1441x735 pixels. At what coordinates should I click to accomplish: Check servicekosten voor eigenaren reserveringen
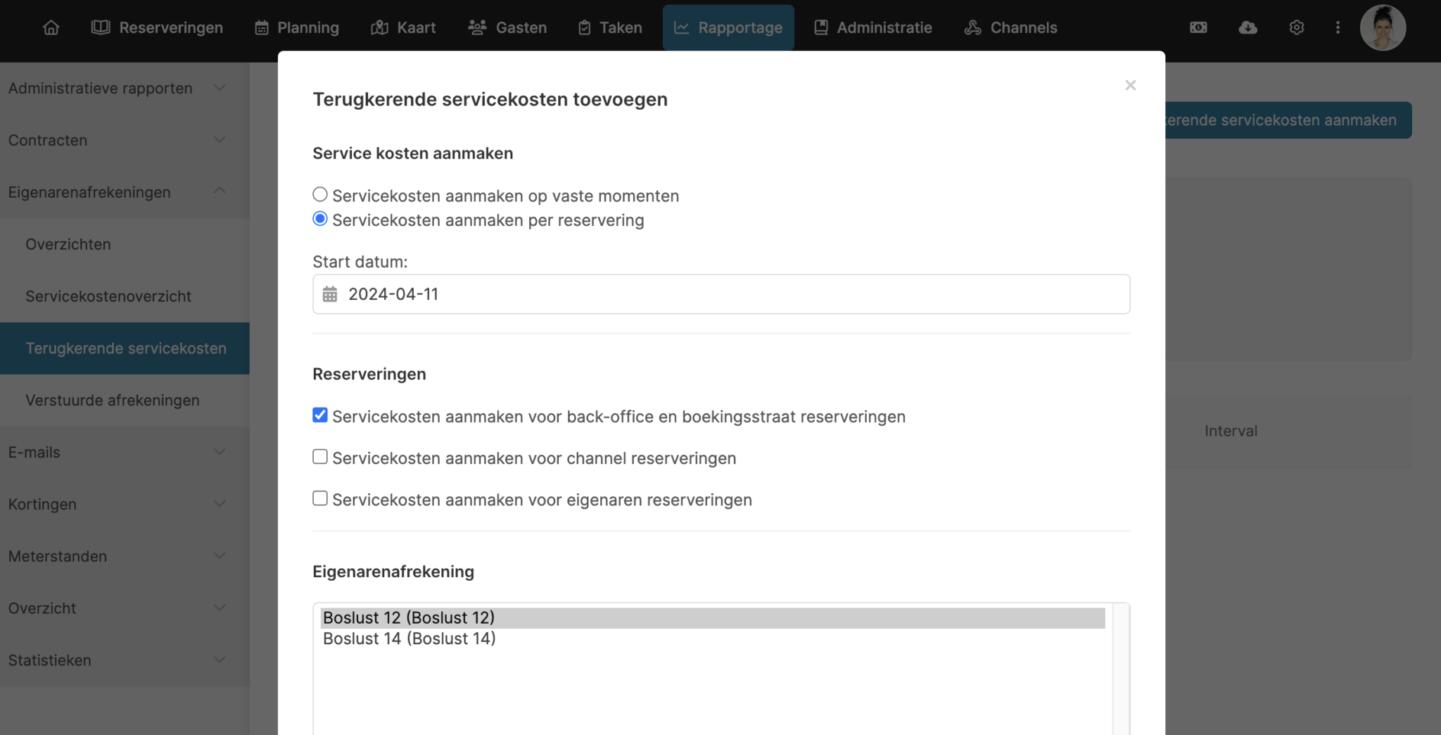pos(320,498)
